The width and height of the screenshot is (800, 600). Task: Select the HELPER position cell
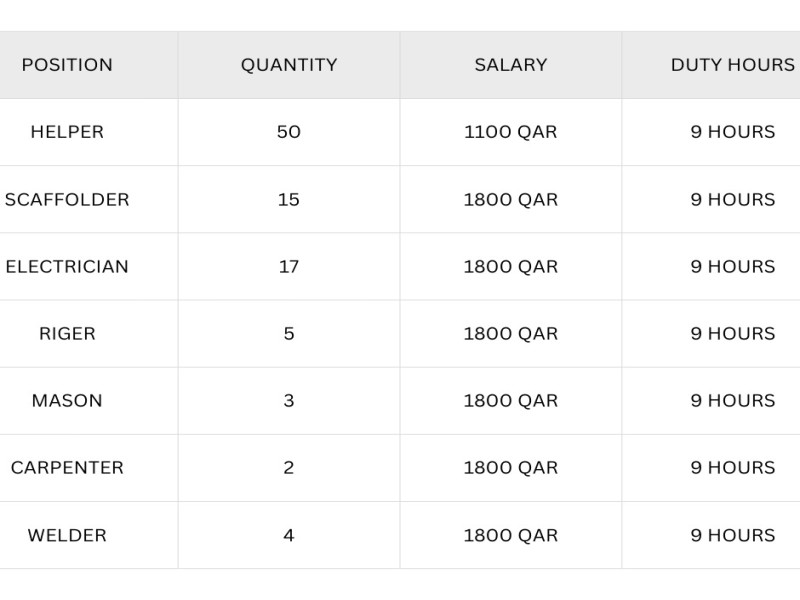point(67,132)
